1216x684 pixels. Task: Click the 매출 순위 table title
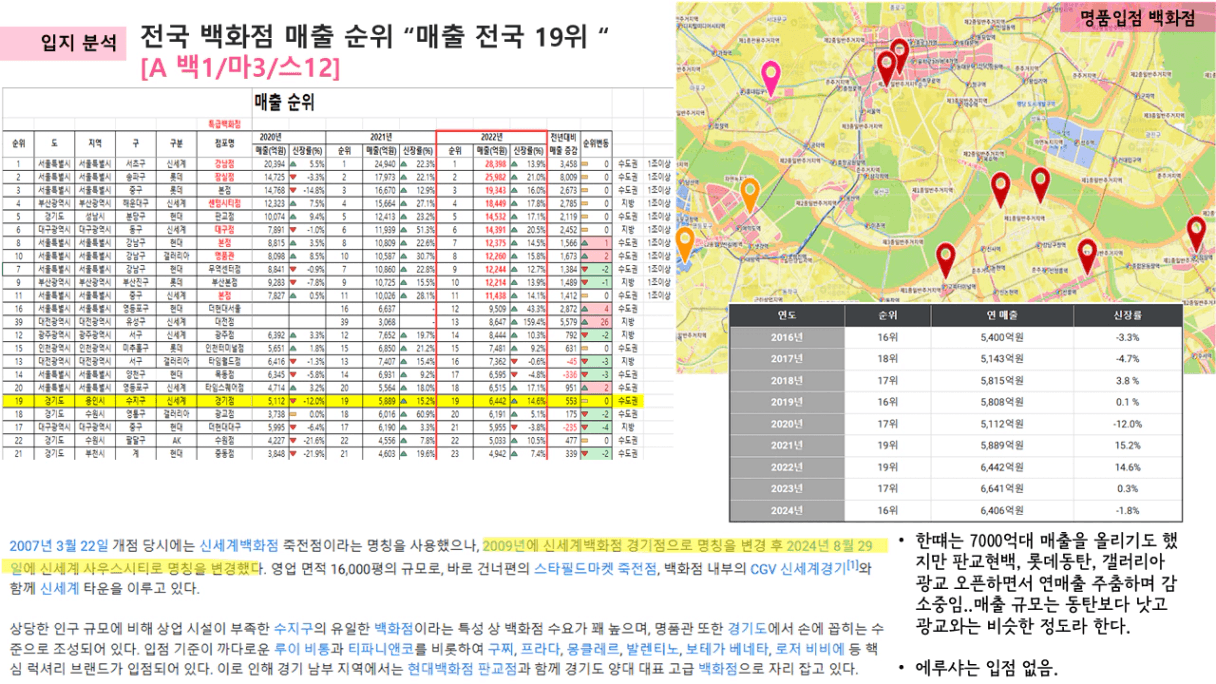click(285, 102)
